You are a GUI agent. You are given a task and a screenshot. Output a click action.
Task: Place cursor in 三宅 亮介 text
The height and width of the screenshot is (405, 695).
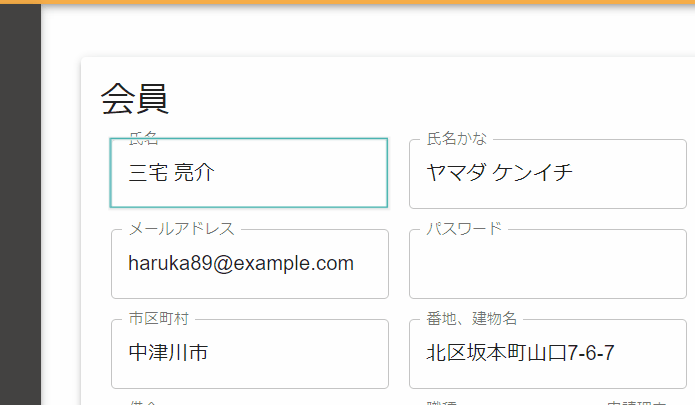pyautogui.click(x=172, y=173)
